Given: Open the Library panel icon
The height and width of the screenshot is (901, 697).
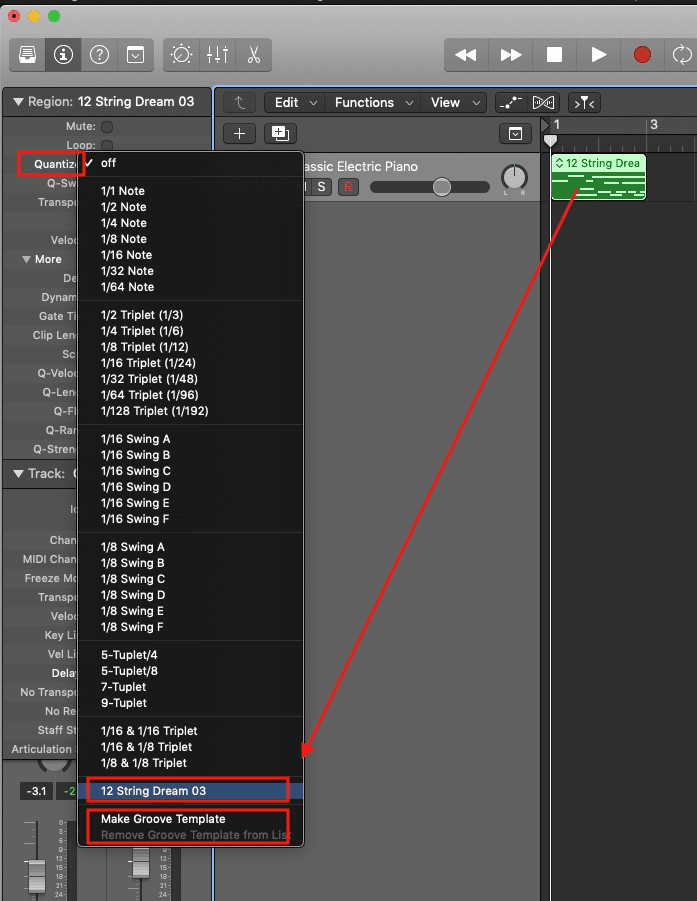Looking at the screenshot, I should pos(28,55).
